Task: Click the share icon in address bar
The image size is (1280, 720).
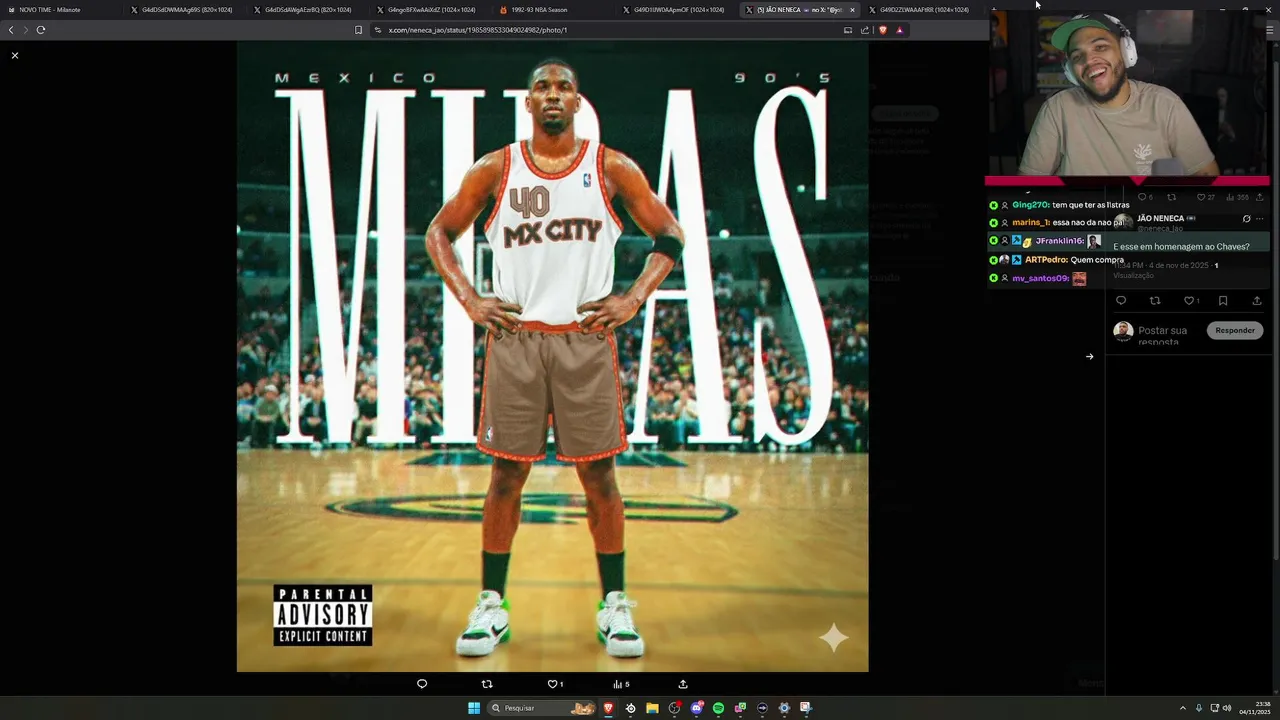Action: point(865,30)
